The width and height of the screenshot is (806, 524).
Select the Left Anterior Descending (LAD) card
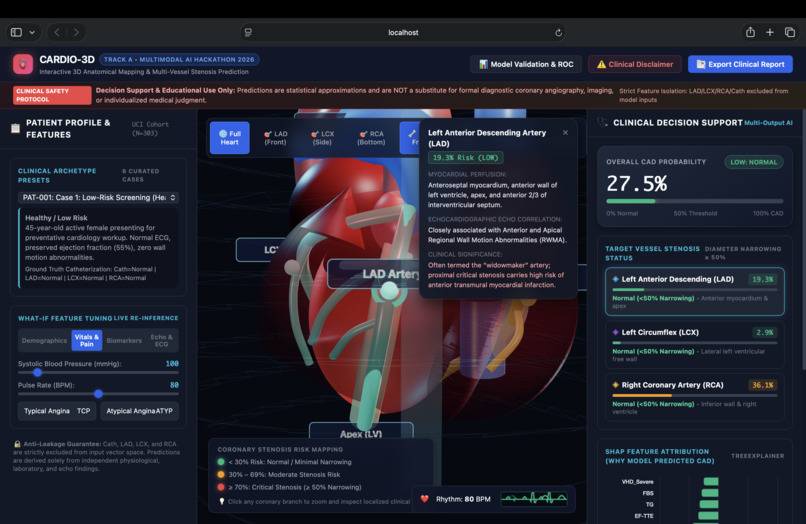pos(694,291)
